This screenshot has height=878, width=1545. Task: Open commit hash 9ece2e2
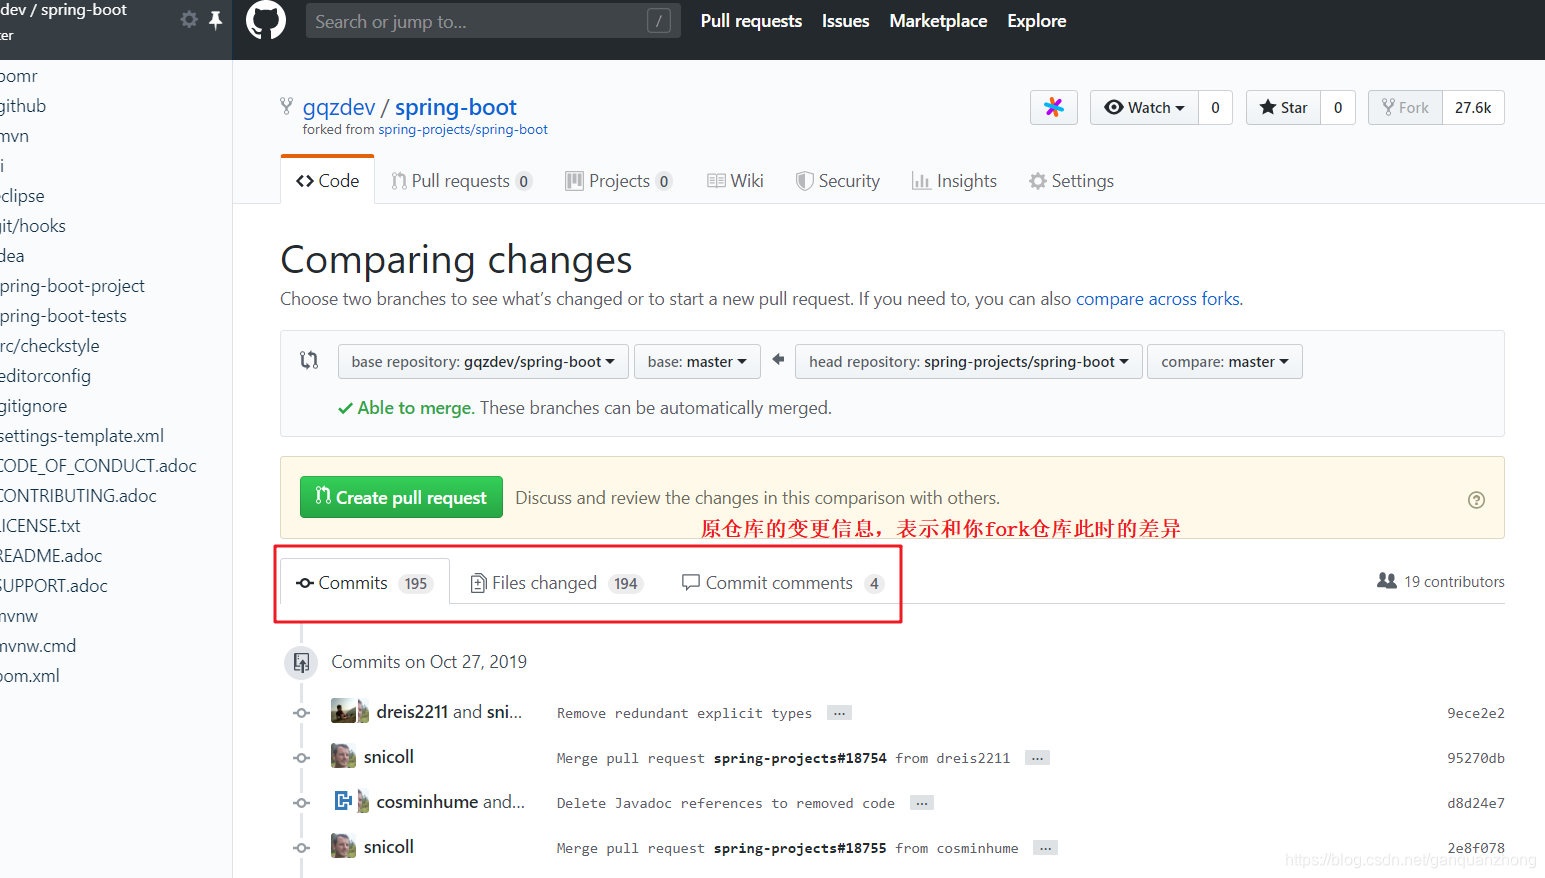pyautogui.click(x=1476, y=713)
